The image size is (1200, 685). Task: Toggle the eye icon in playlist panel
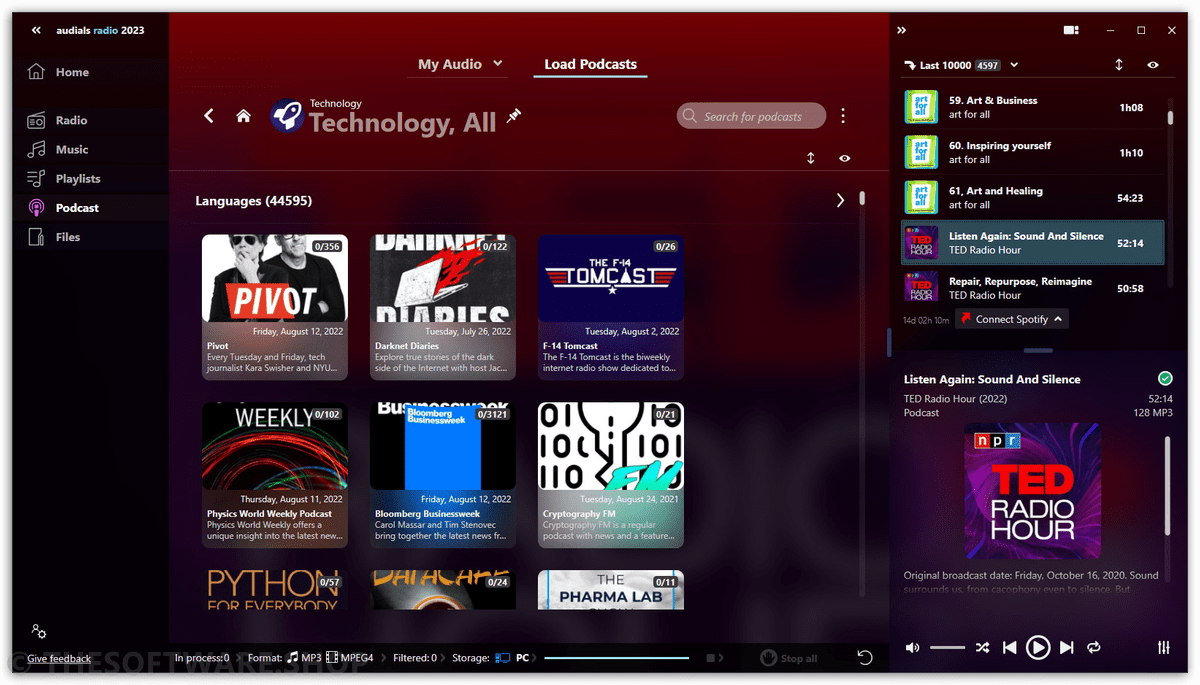[1153, 65]
